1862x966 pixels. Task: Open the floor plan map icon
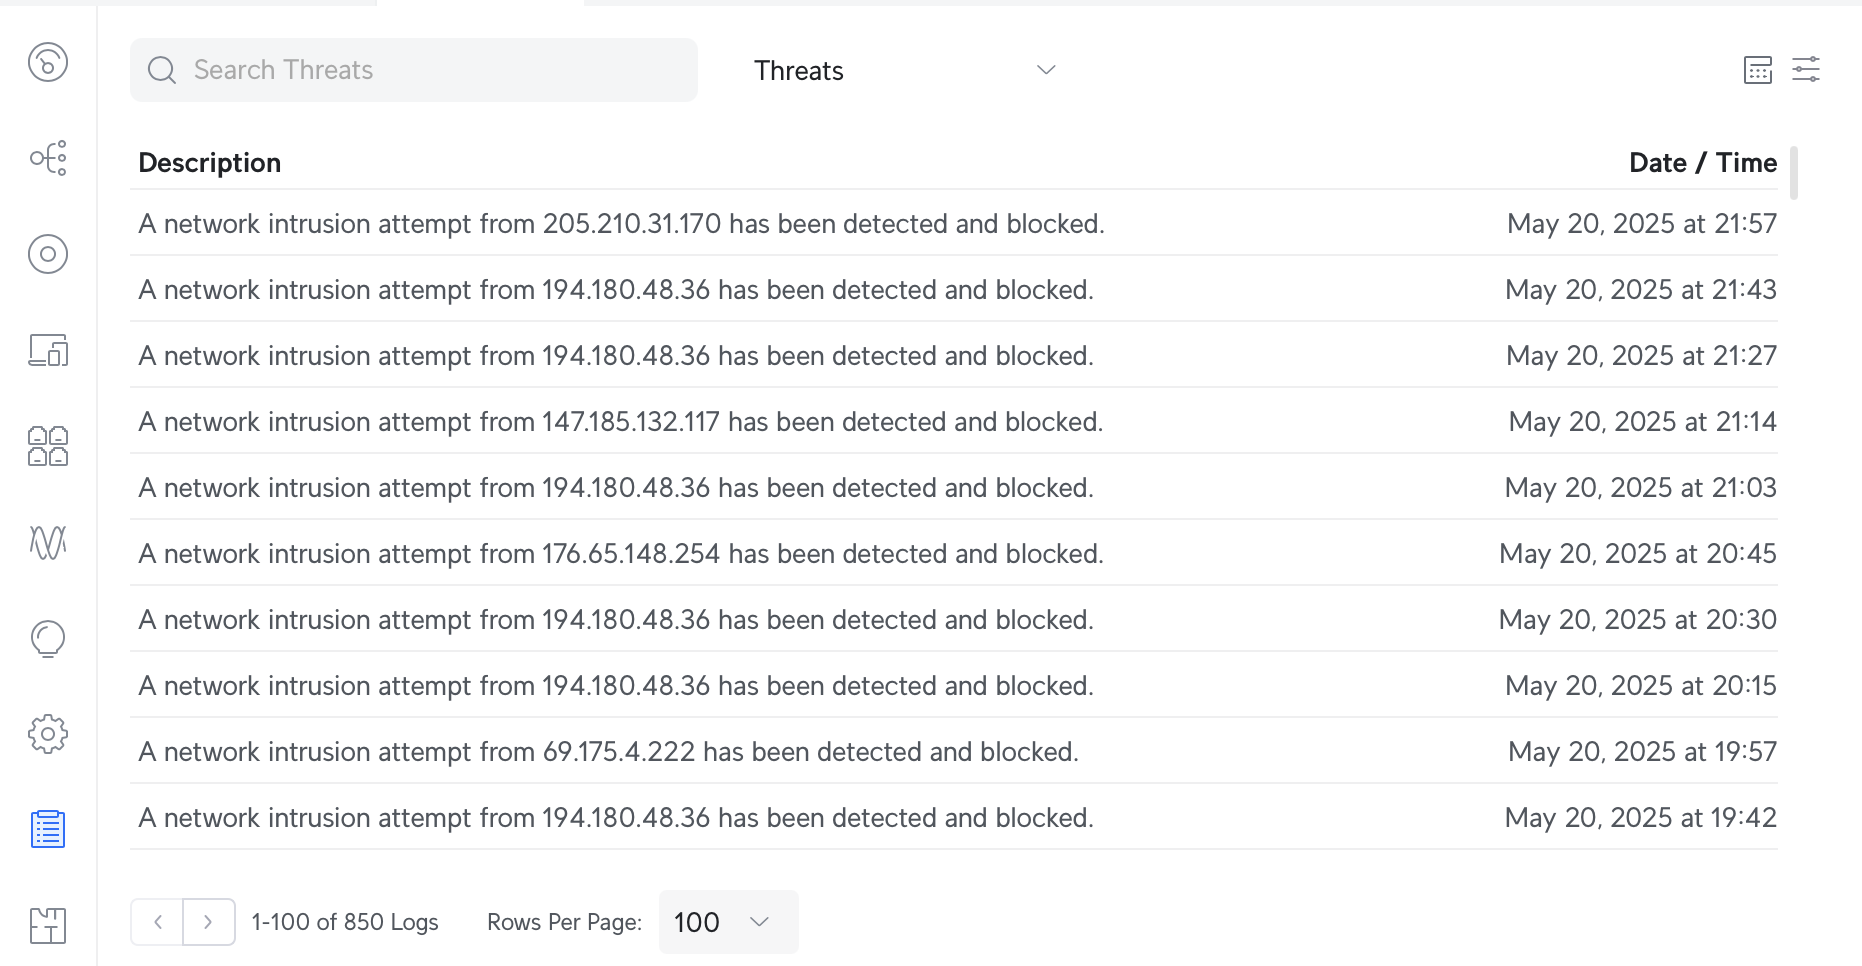point(48,925)
